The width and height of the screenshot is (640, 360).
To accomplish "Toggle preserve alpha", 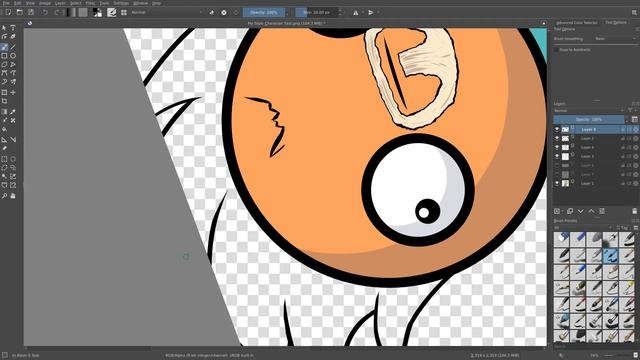I will 224,13.
